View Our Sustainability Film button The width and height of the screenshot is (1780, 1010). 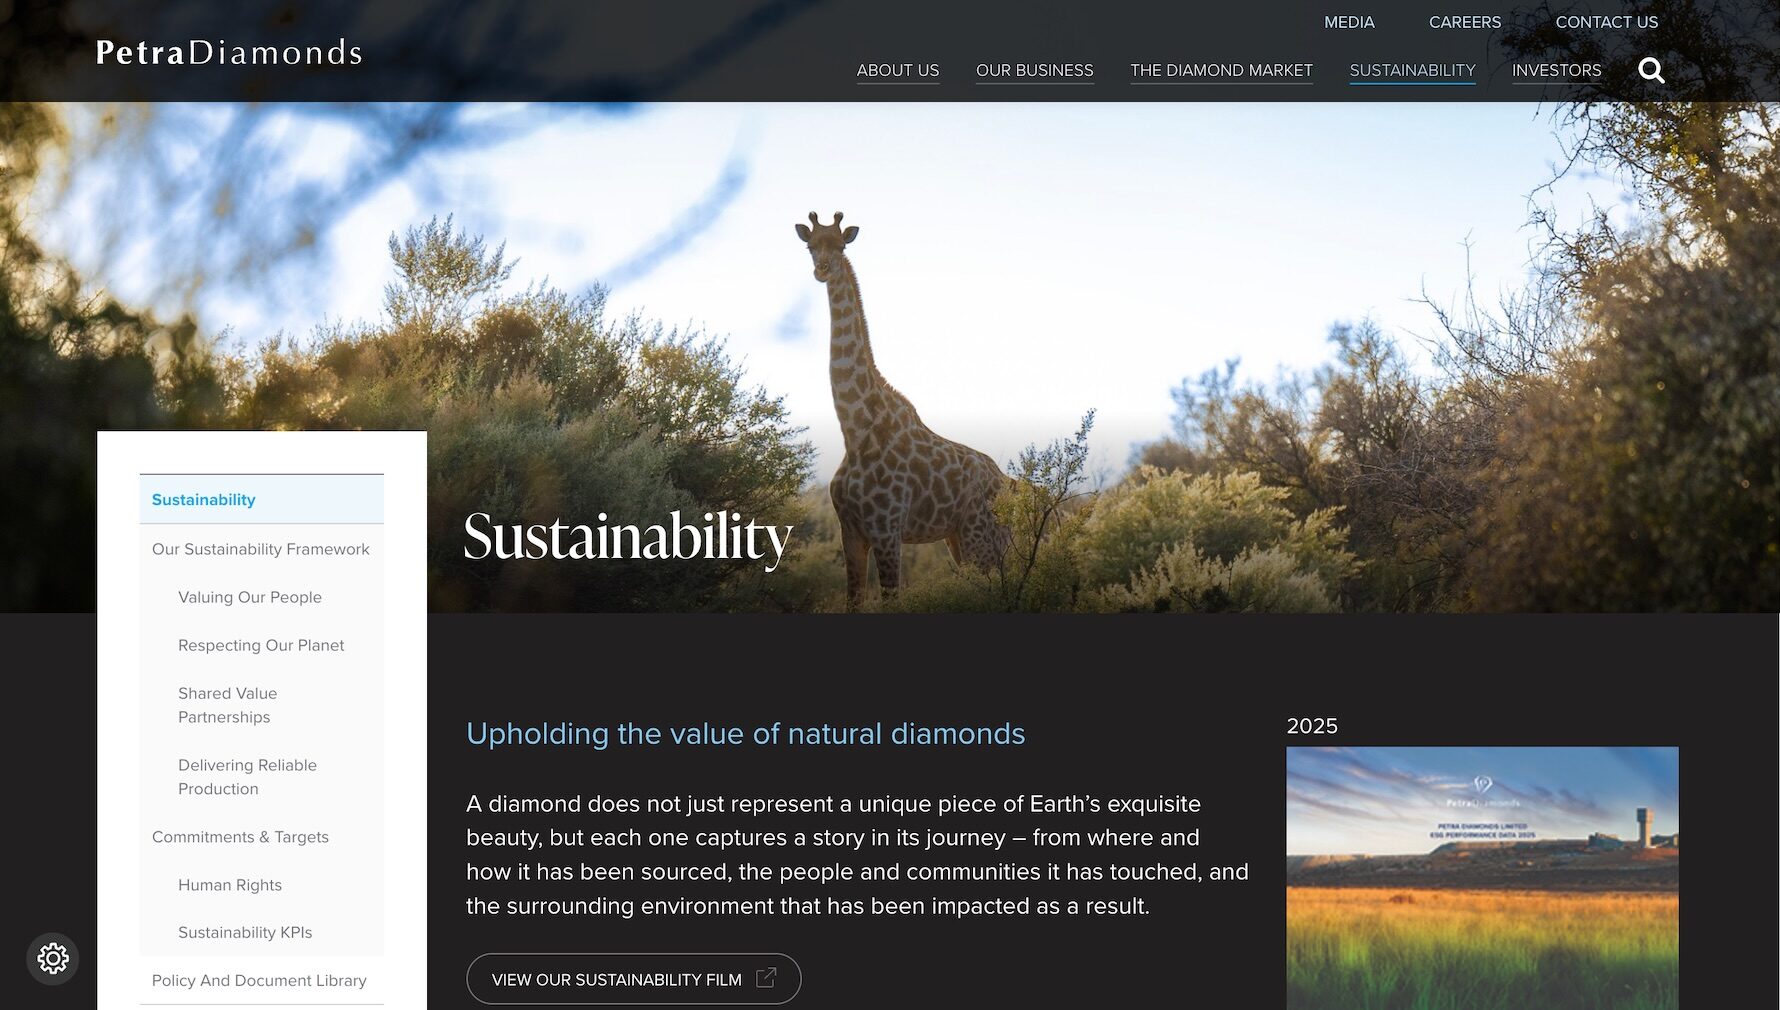pos(633,979)
